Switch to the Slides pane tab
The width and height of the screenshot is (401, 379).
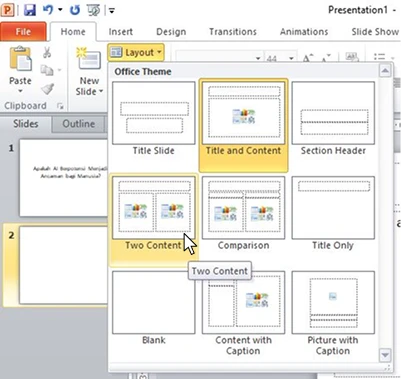point(26,124)
